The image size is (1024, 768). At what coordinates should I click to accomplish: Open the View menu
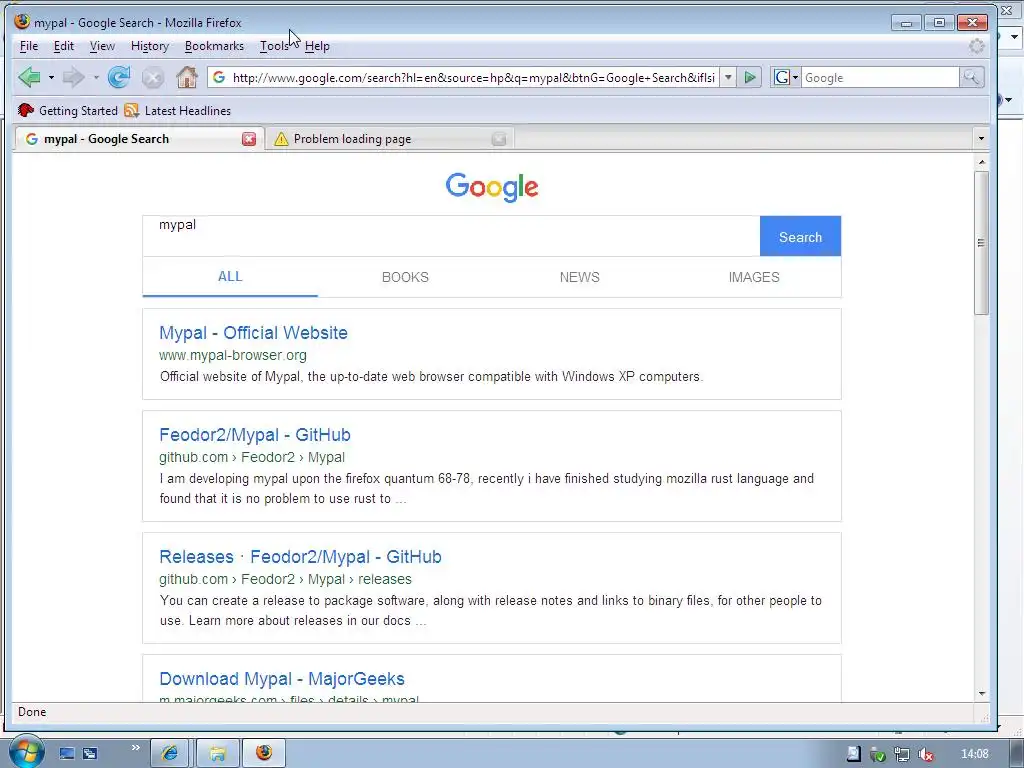102,46
